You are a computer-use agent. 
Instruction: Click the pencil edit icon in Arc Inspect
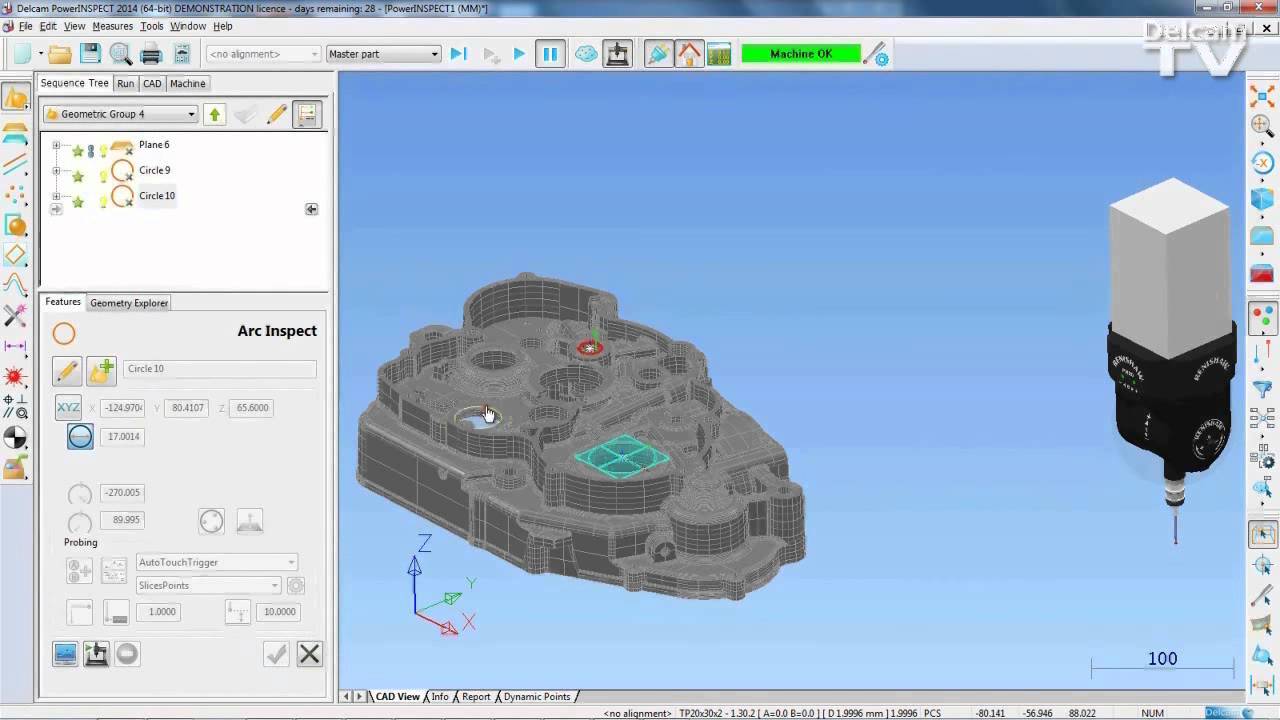tap(67, 371)
